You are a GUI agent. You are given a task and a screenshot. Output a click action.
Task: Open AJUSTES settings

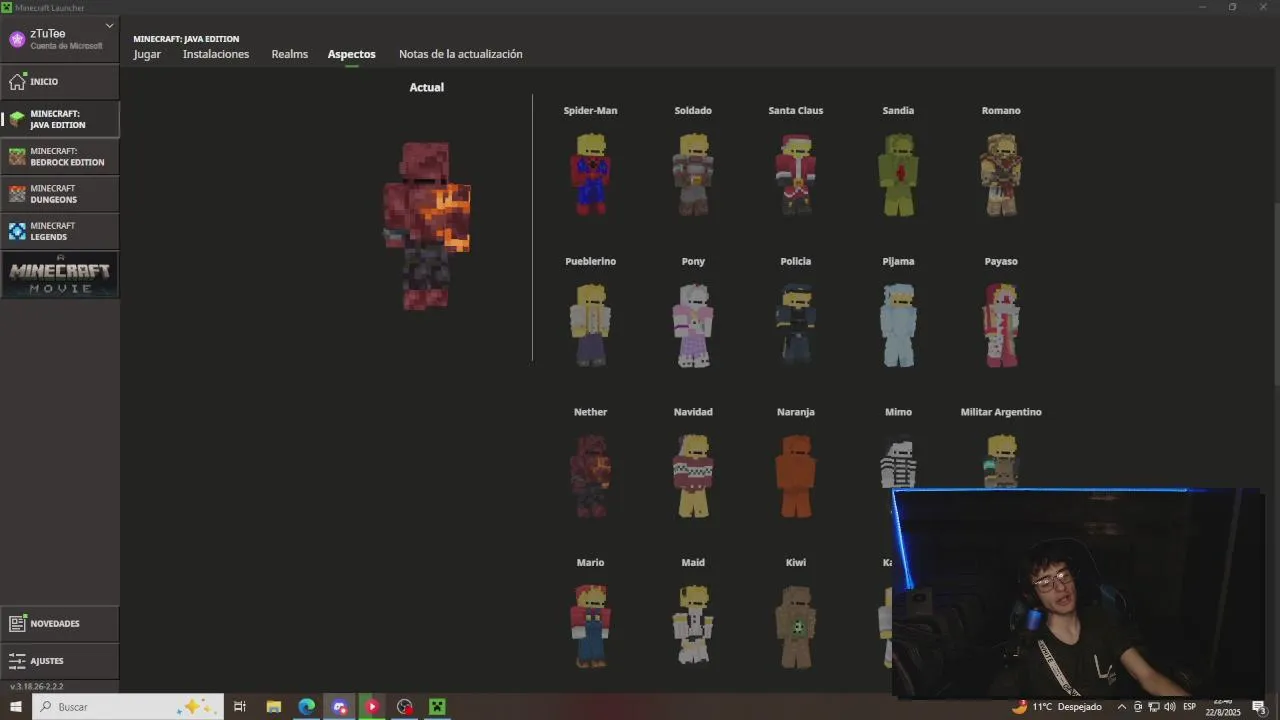pyautogui.click(x=60, y=661)
